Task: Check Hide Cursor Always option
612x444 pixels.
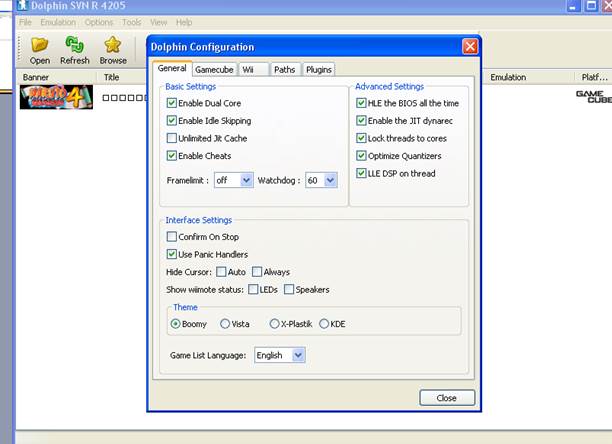Action: [x=257, y=272]
